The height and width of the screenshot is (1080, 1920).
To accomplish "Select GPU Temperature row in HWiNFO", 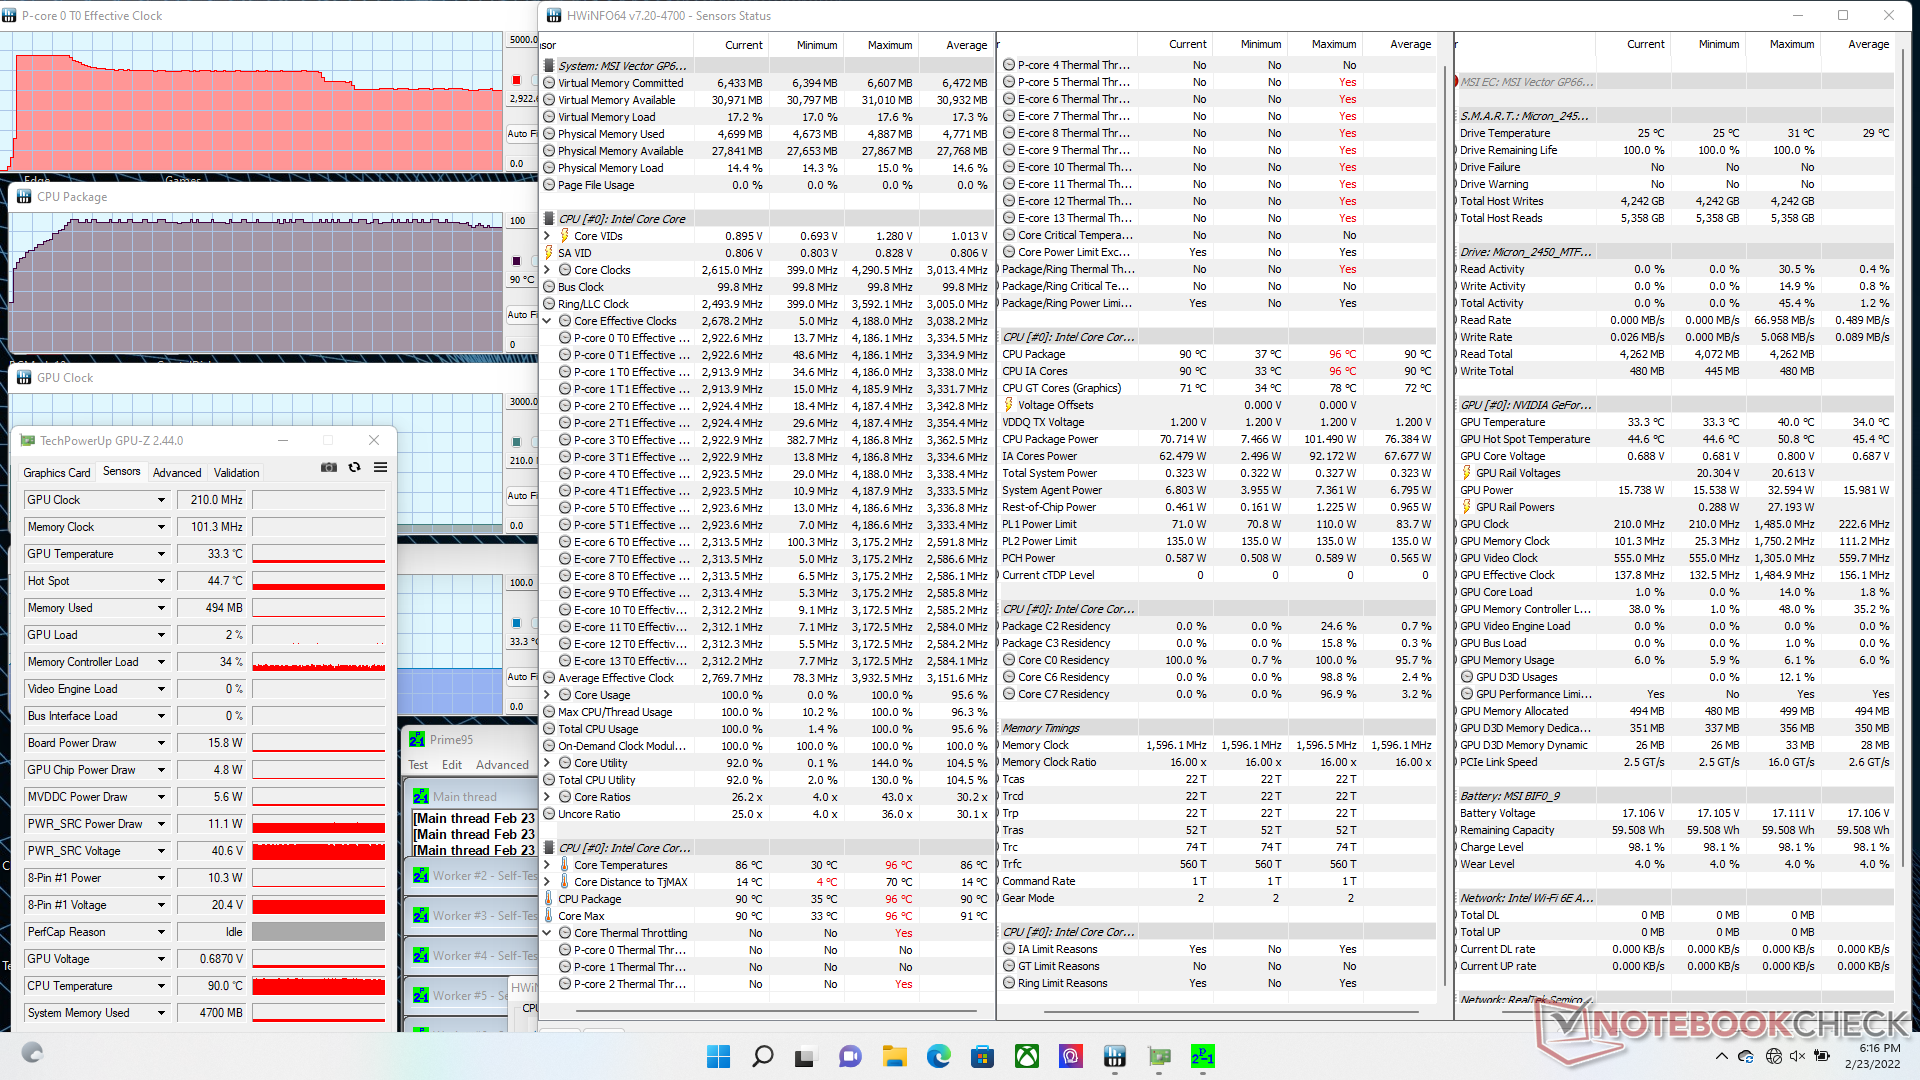I will 1676,422.
